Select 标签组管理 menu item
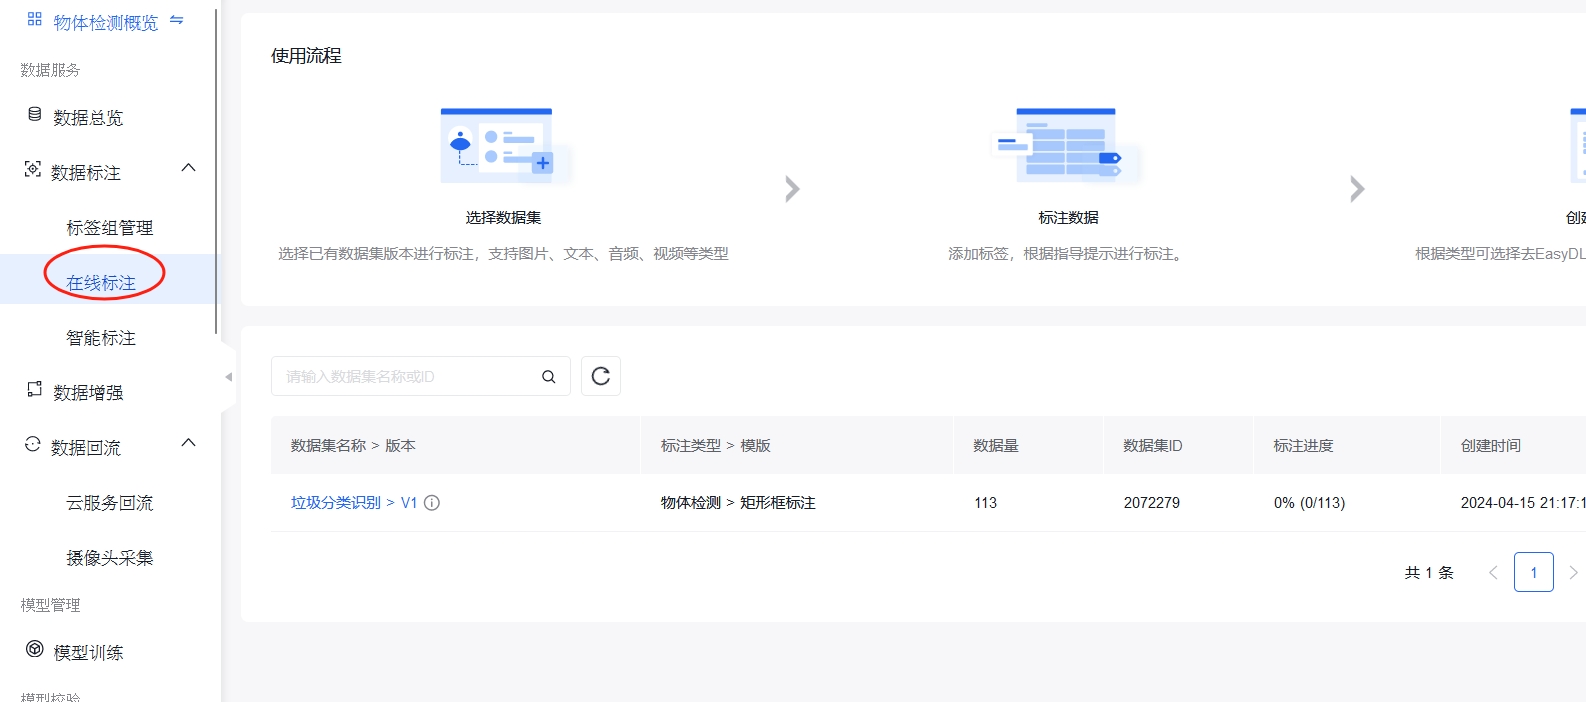Image resolution: width=1586 pixels, height=702 pixels. 110,228
